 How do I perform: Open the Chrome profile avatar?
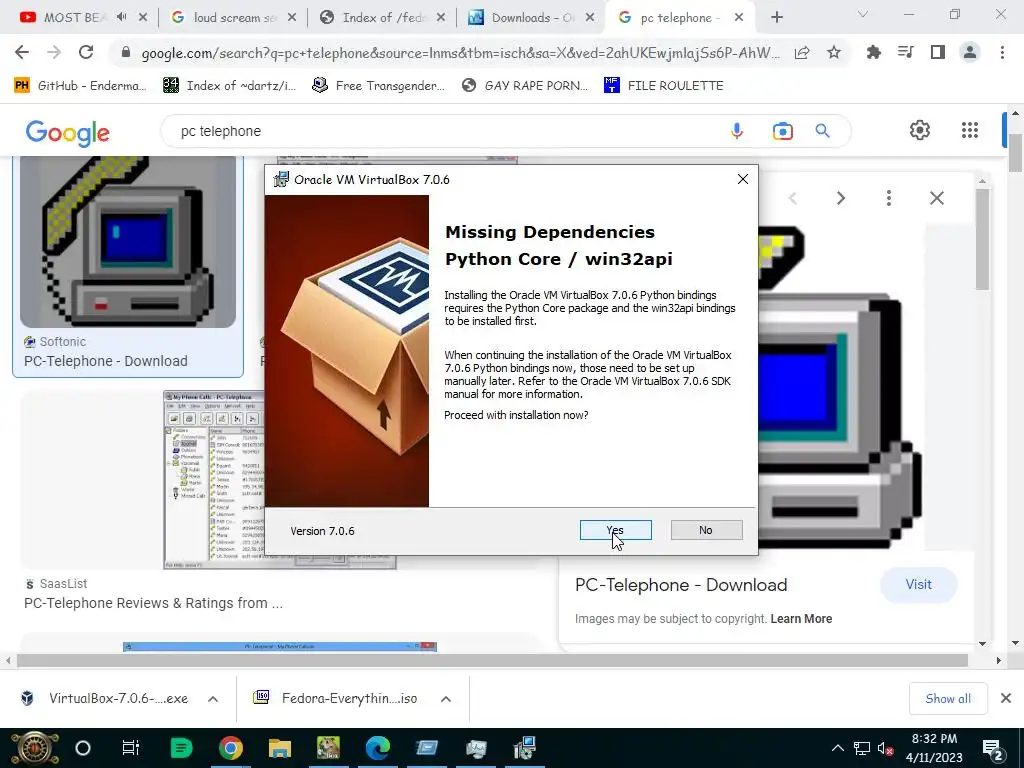(x=970, y=53)
